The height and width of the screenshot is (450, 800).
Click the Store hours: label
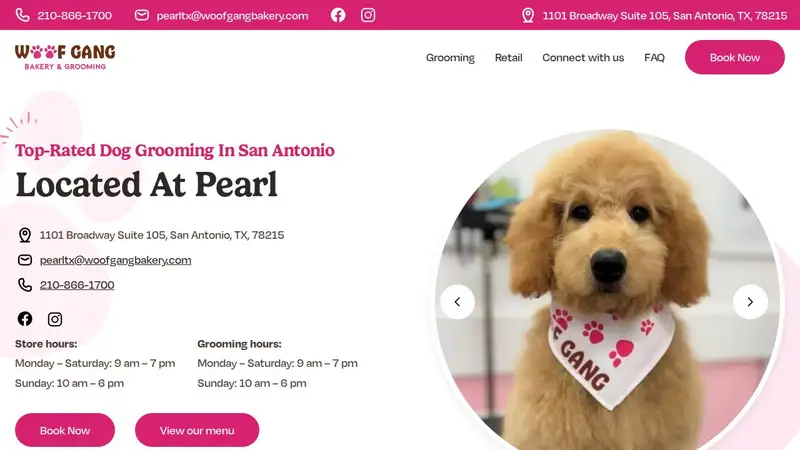pyautogui.click(x=46, y=344)
